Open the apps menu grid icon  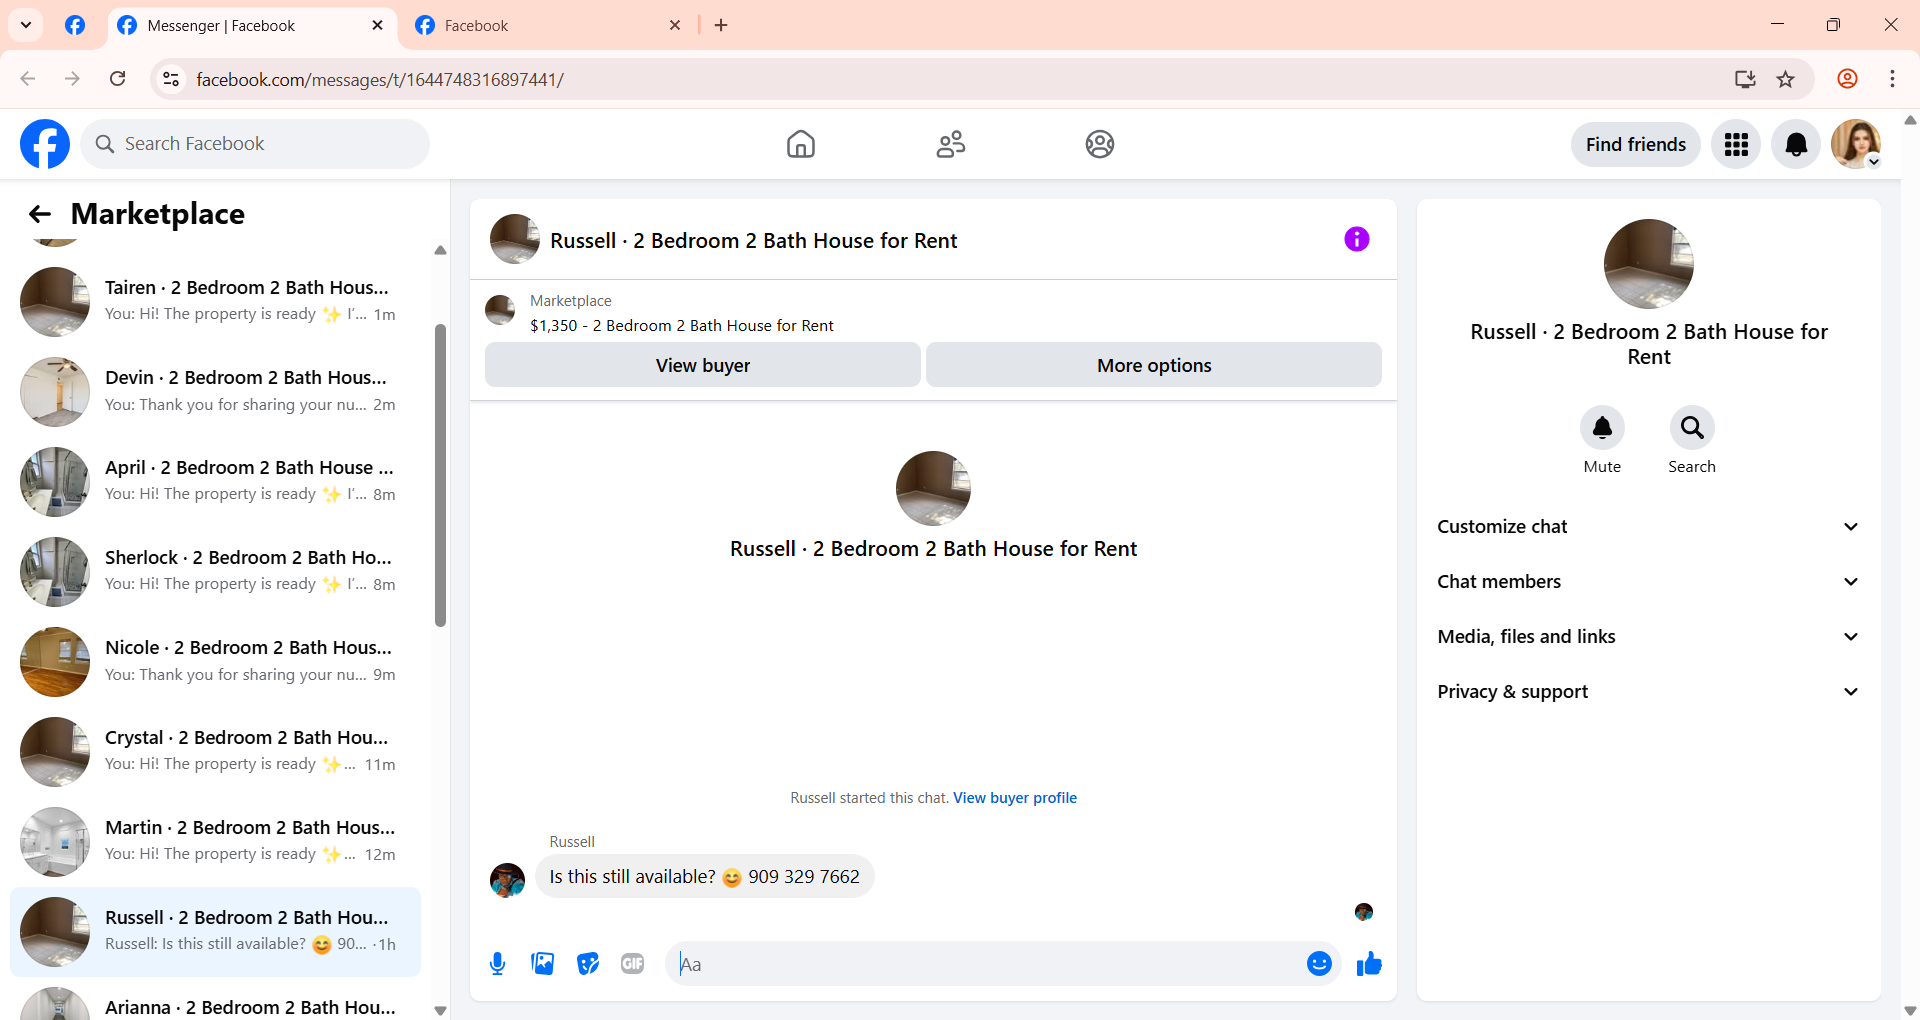[x=1736, y=144]
